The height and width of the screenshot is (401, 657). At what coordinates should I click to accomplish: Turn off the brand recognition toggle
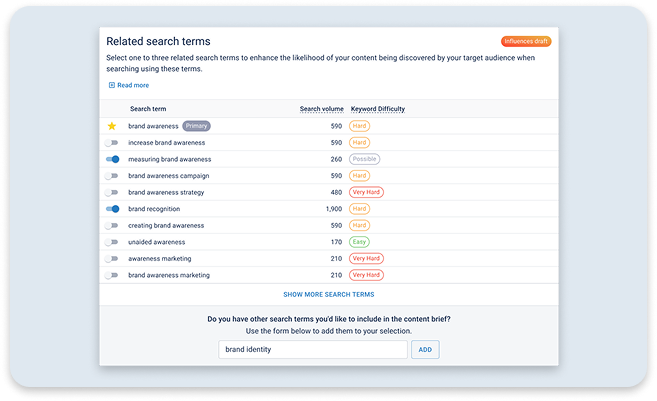tap(112, 209)
